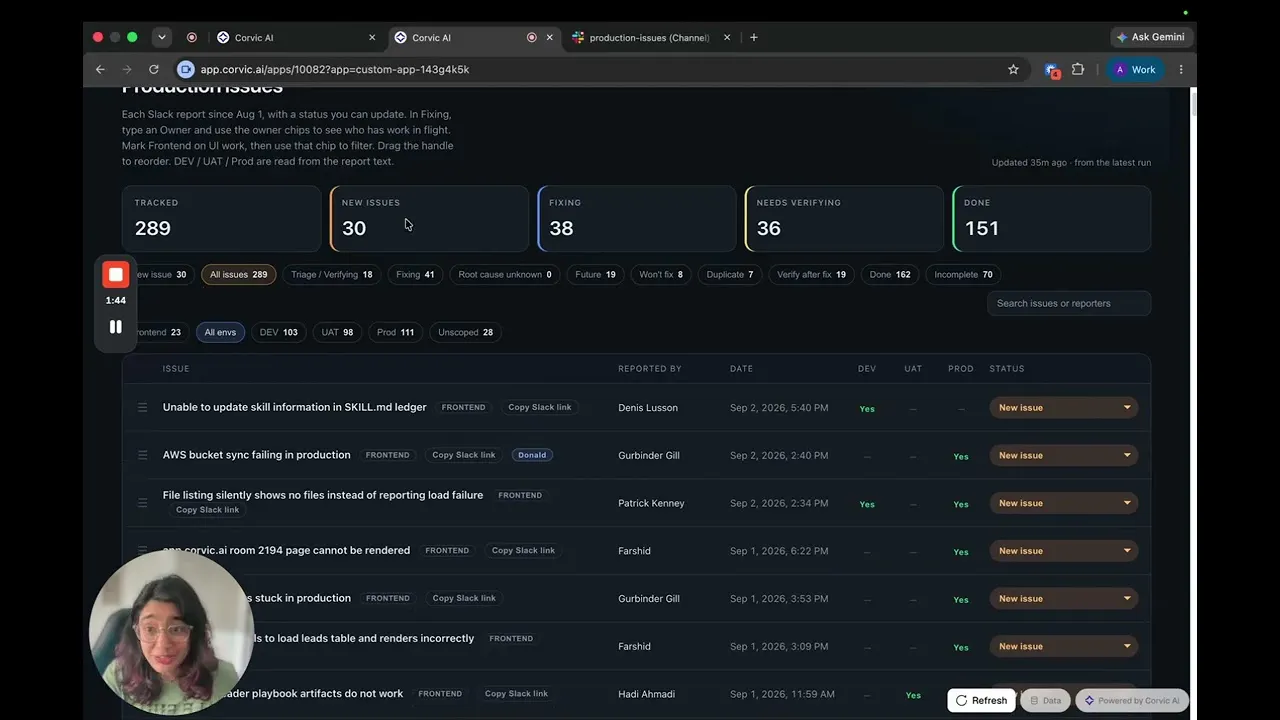Open the Ask Gemini button

click(x=1151, y=37)
